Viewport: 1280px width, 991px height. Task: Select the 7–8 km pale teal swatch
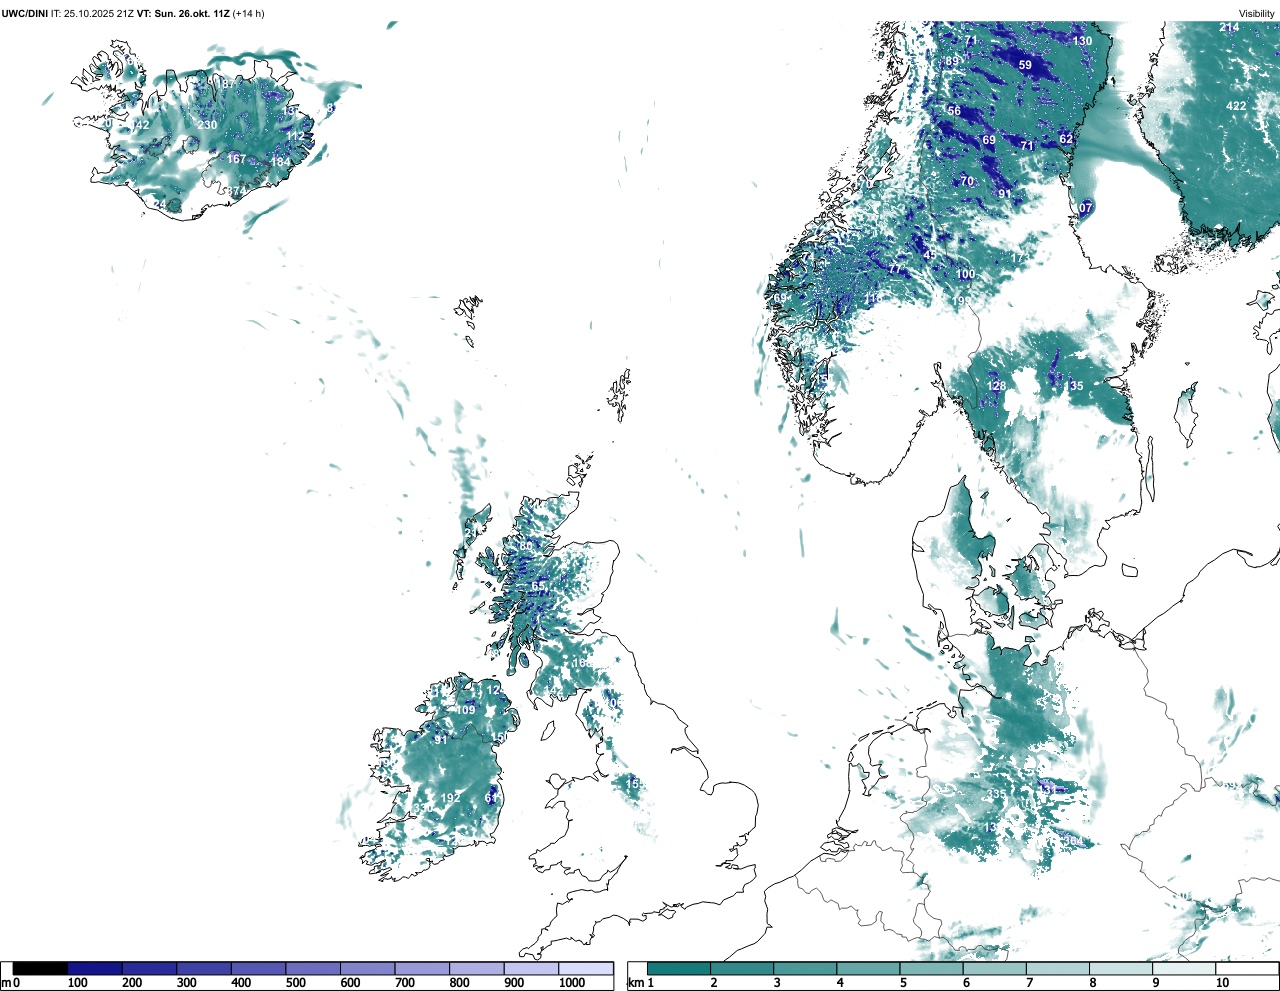pos(1057,968)
